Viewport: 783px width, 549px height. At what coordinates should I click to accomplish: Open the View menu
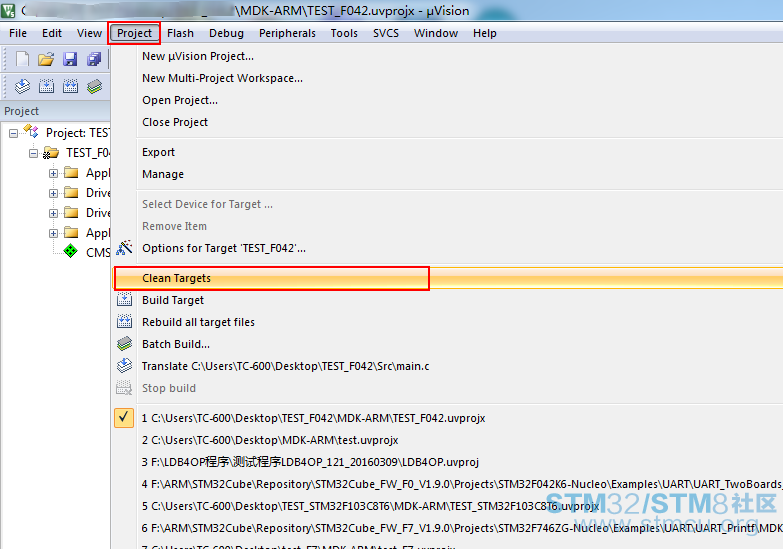click(89, 33)
